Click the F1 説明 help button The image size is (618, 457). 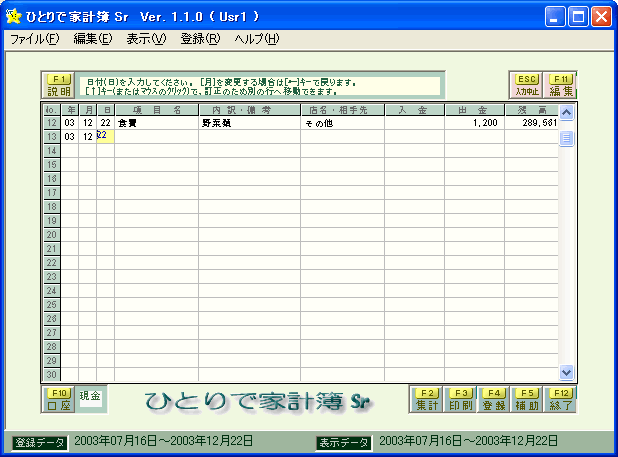(x=59, y=85)
